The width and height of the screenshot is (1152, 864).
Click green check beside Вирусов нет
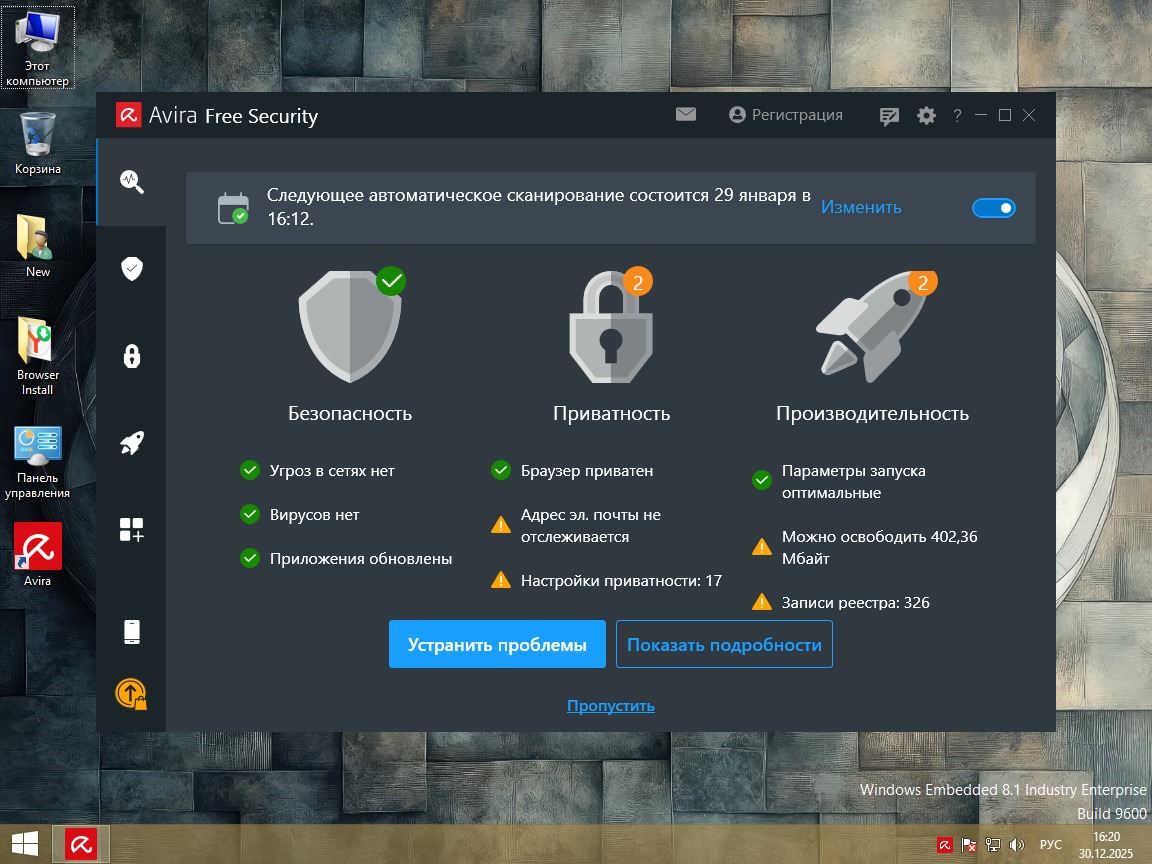coord(250,514)
